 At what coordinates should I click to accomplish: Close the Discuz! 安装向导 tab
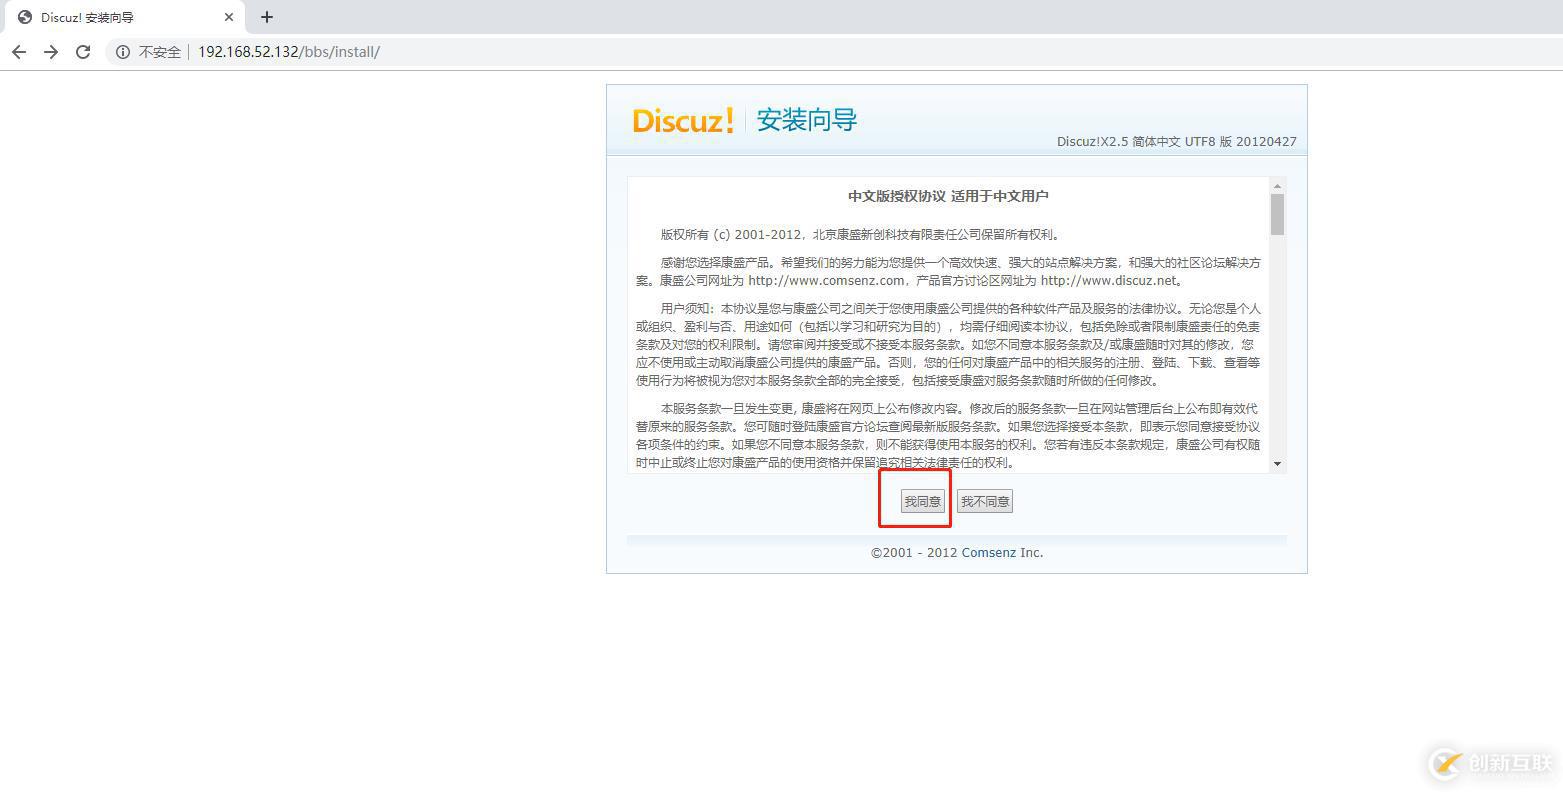click(229, 16)
